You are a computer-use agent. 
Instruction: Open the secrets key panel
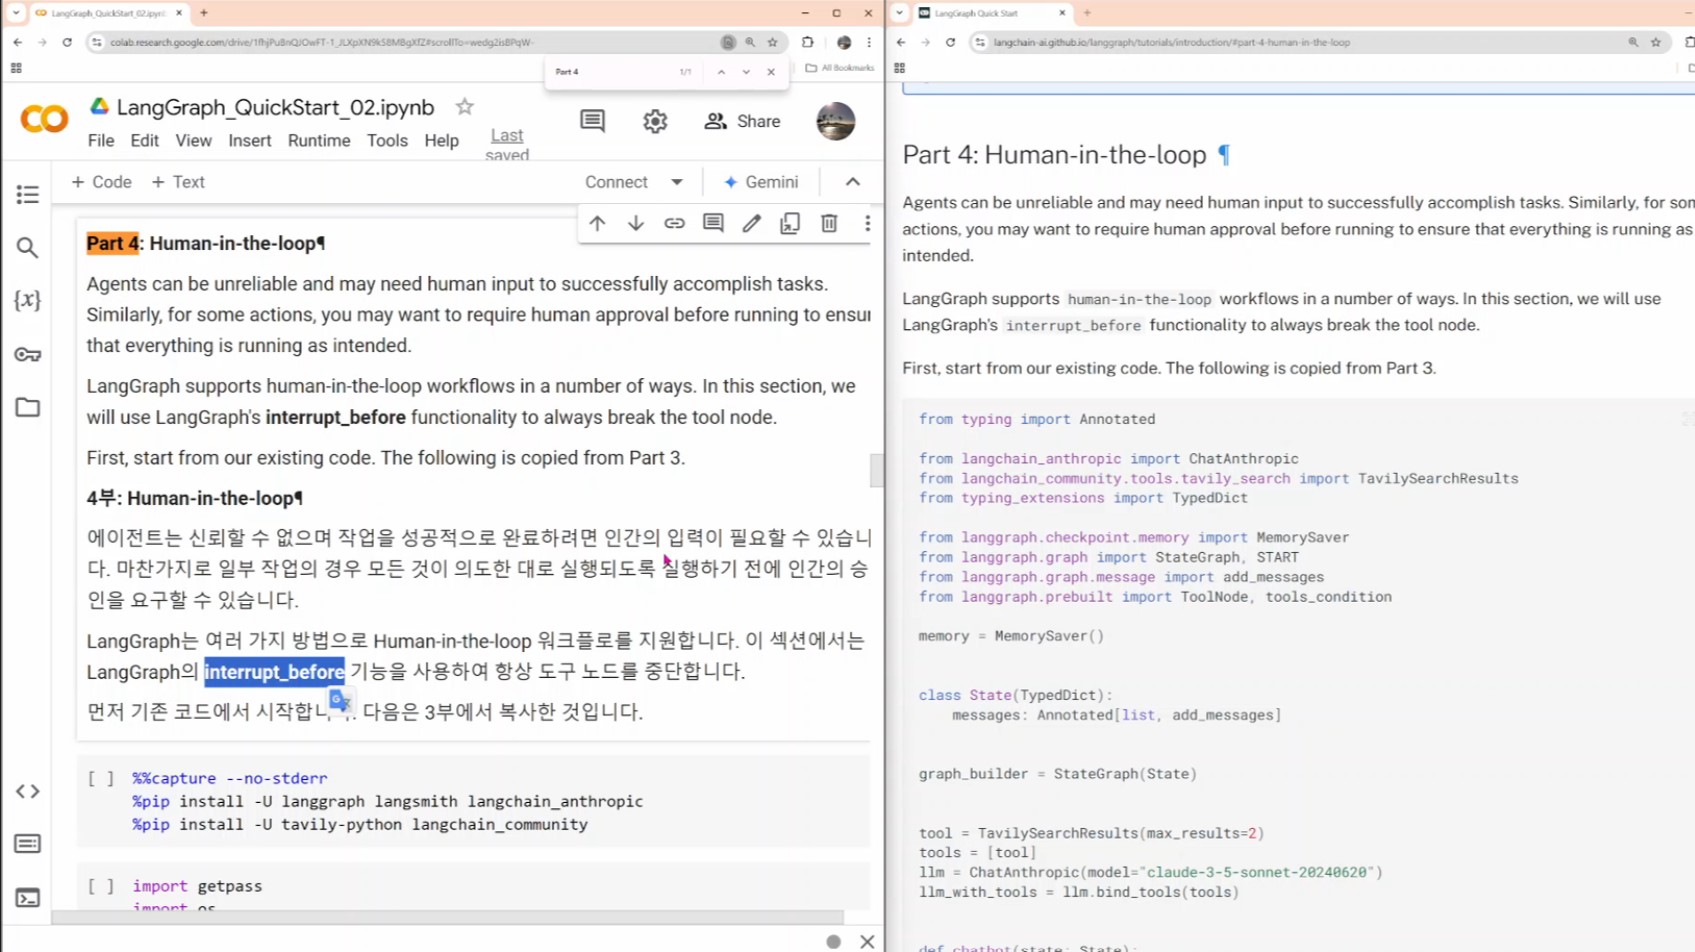tap(27, 354)
